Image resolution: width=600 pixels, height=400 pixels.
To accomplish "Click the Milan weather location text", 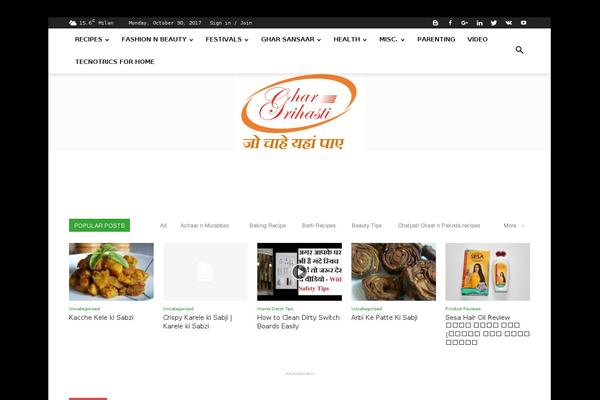I will (x=106, y=23).
